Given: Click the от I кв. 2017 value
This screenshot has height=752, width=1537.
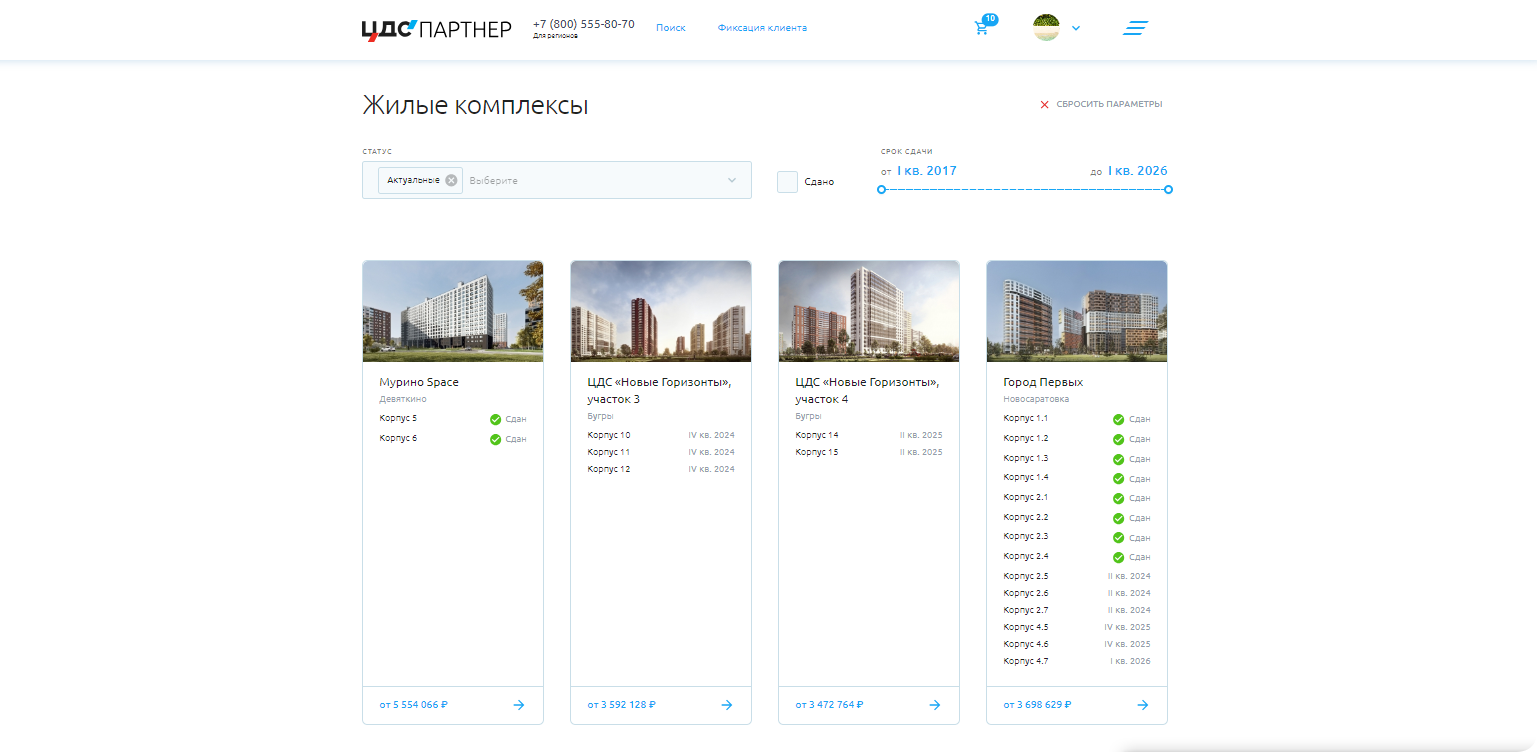Looking at the screenshot, I should point(919,171).
